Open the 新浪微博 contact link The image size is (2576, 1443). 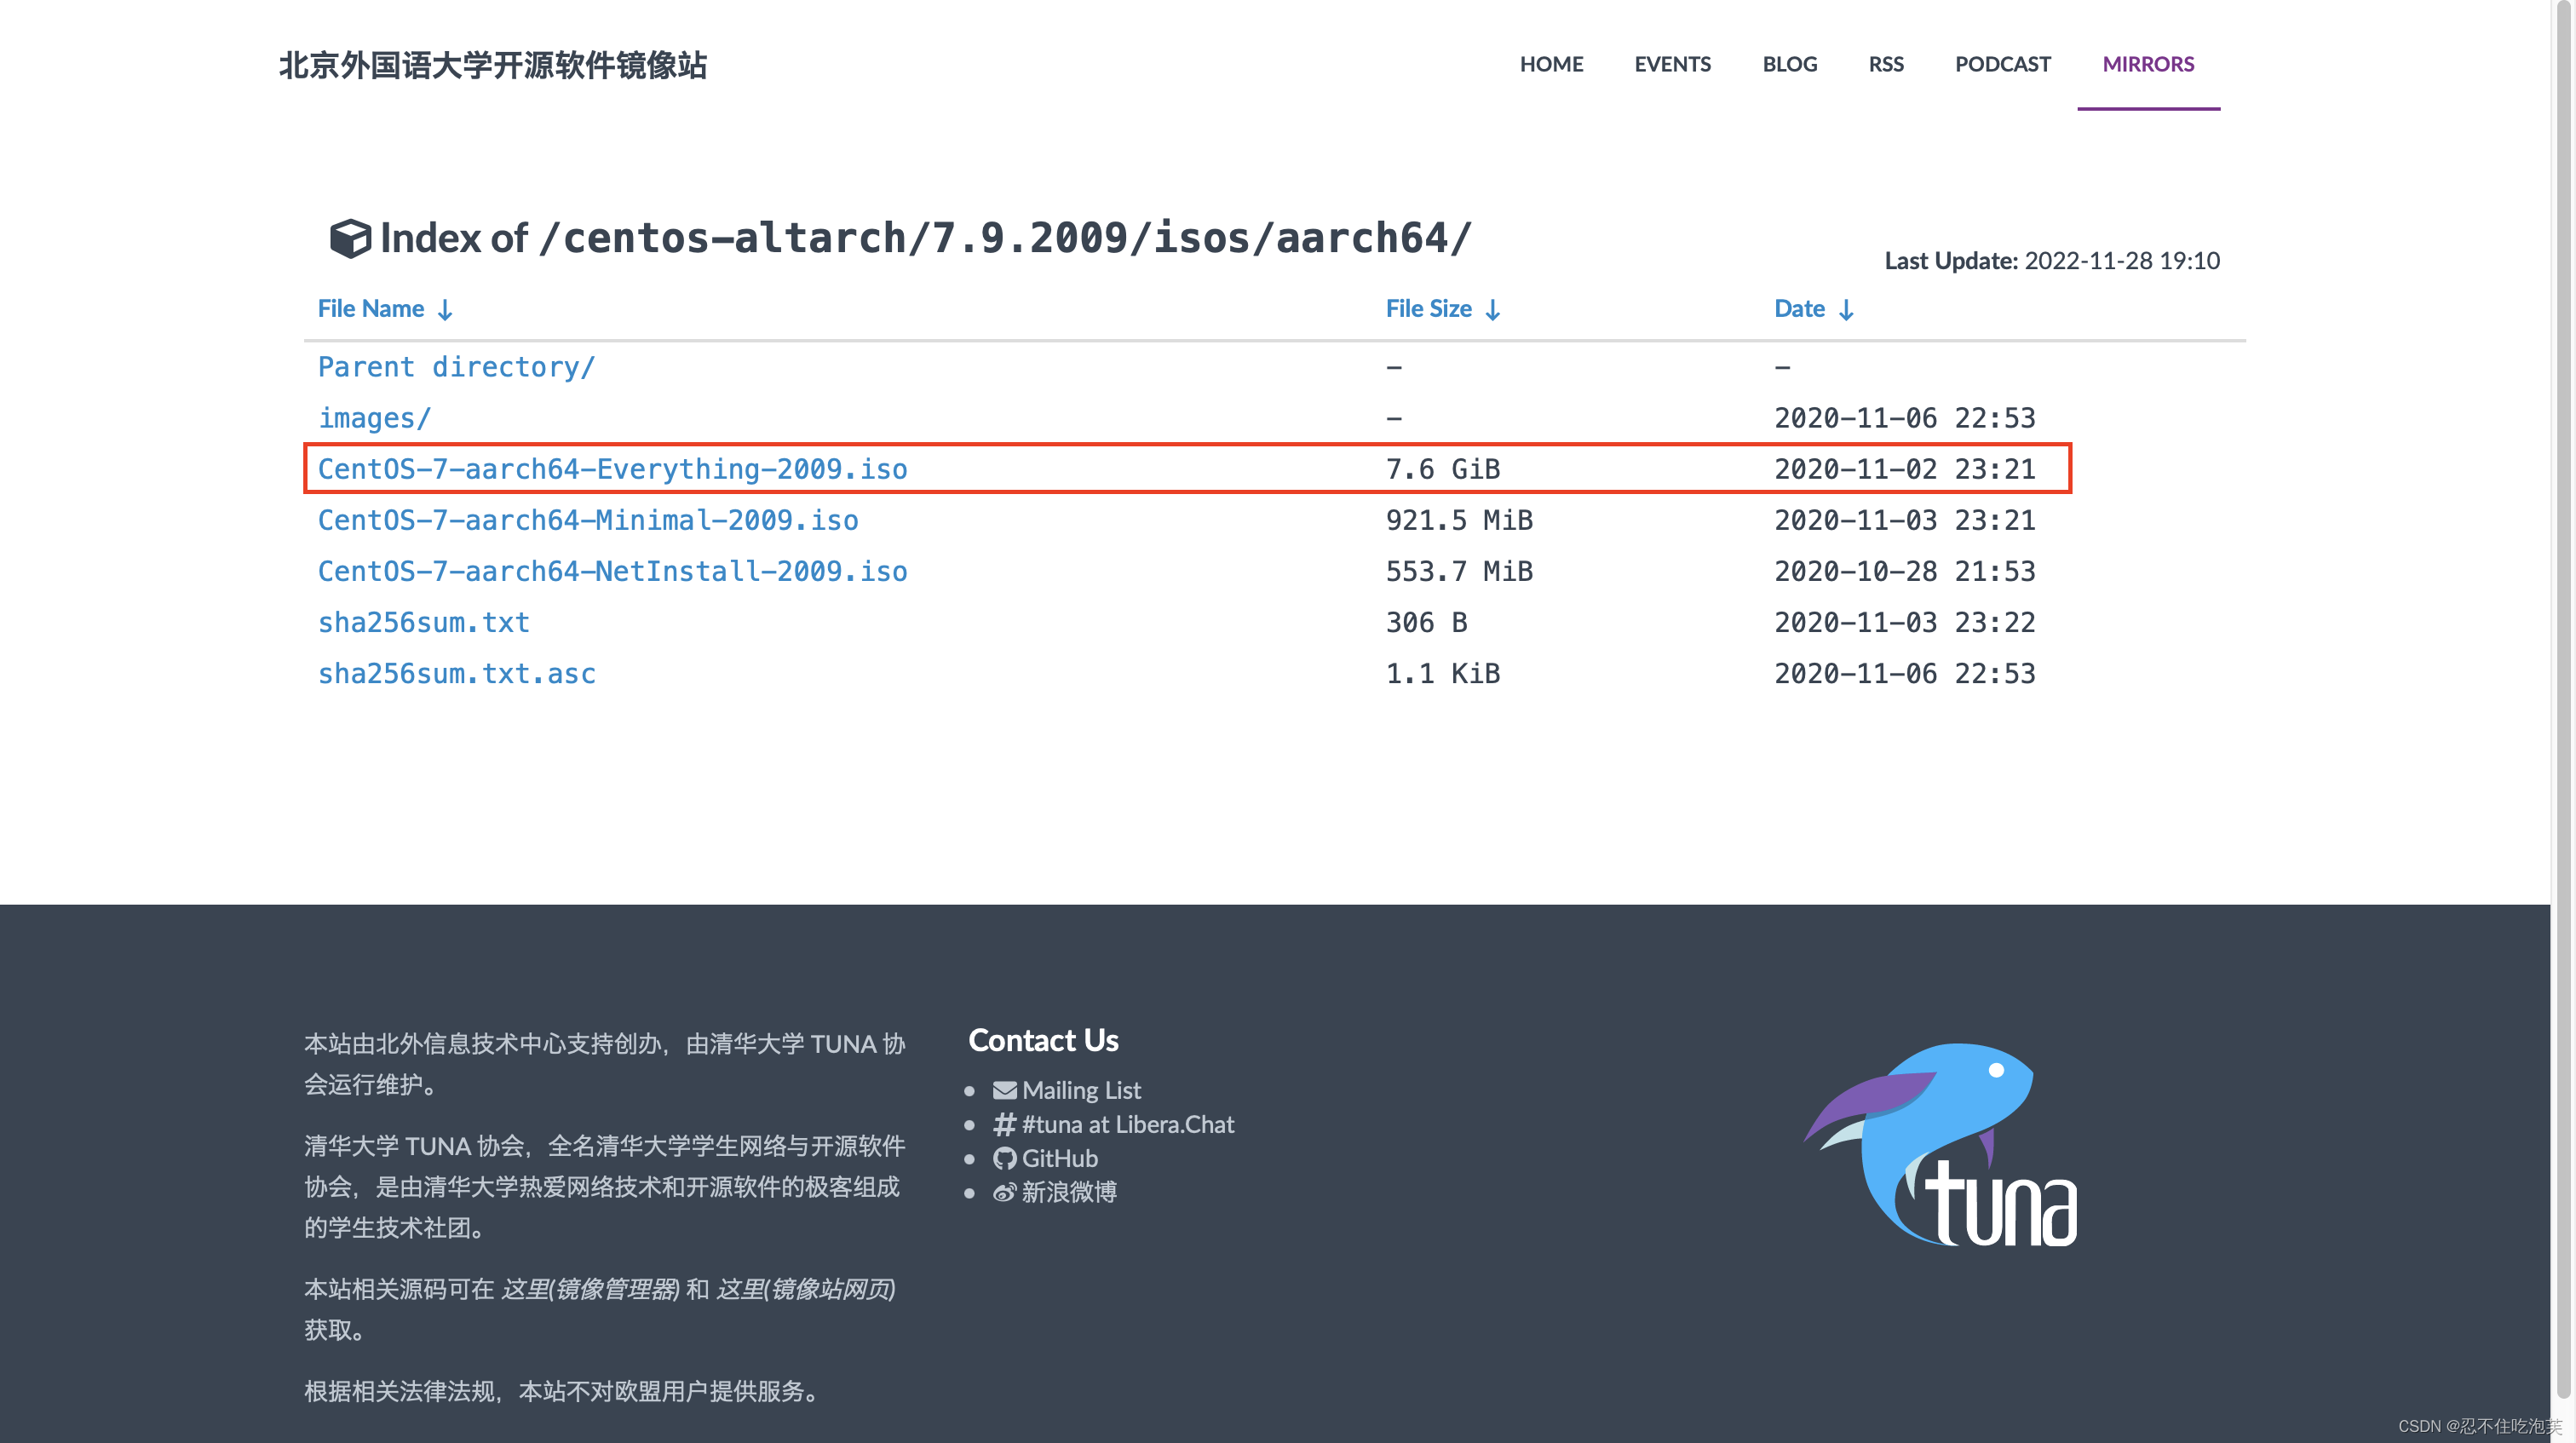coord(1068,1192)
